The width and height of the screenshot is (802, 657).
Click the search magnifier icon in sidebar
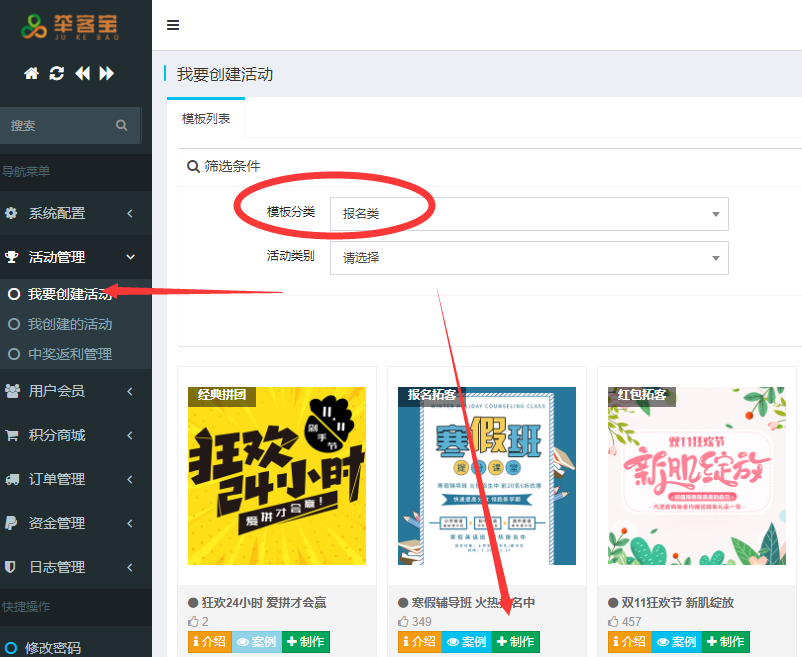pyautogui.click(x=121, y=125)
